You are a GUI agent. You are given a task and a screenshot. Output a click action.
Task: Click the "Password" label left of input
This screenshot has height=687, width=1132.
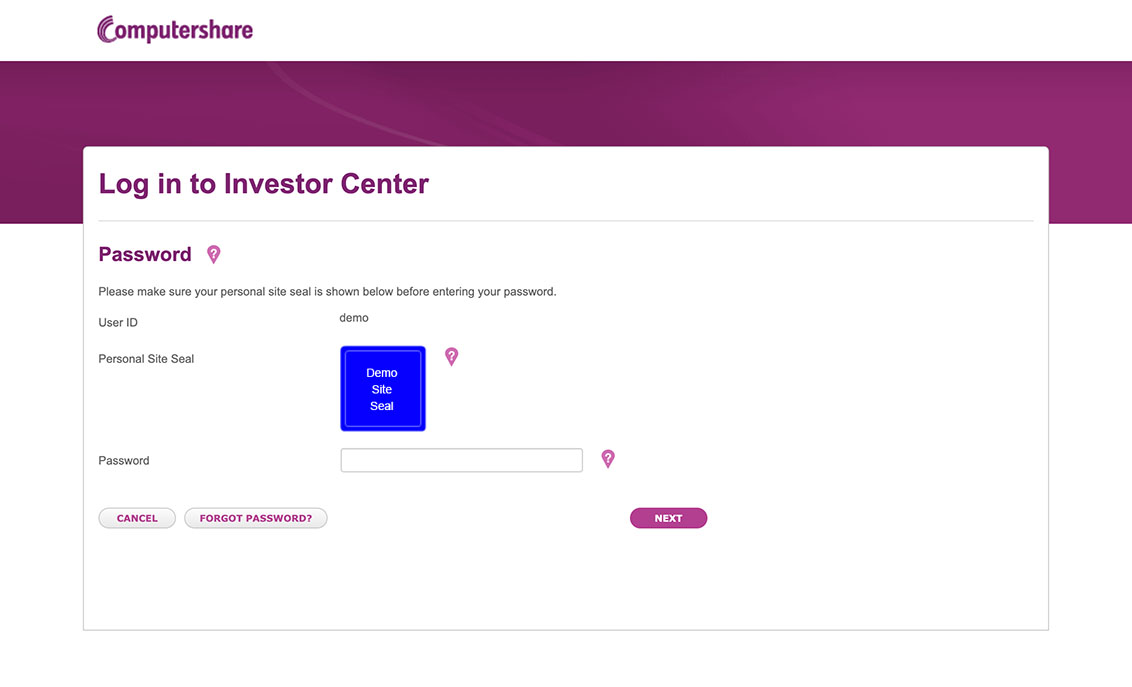[124, 461]
